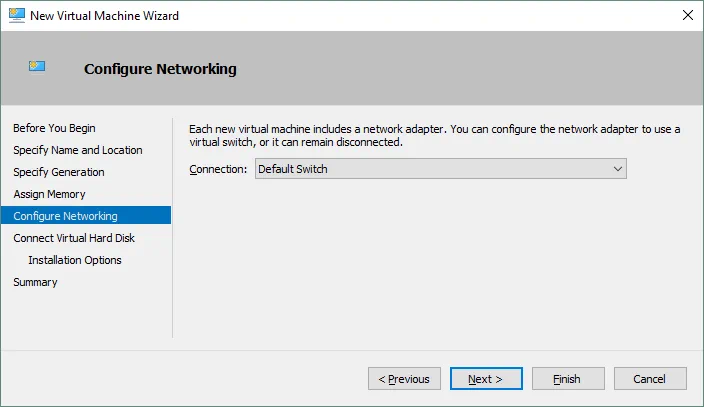Screen dimensions: 704x407
Task: Open the Installation Options sub-step
Action: coord(75,260)
